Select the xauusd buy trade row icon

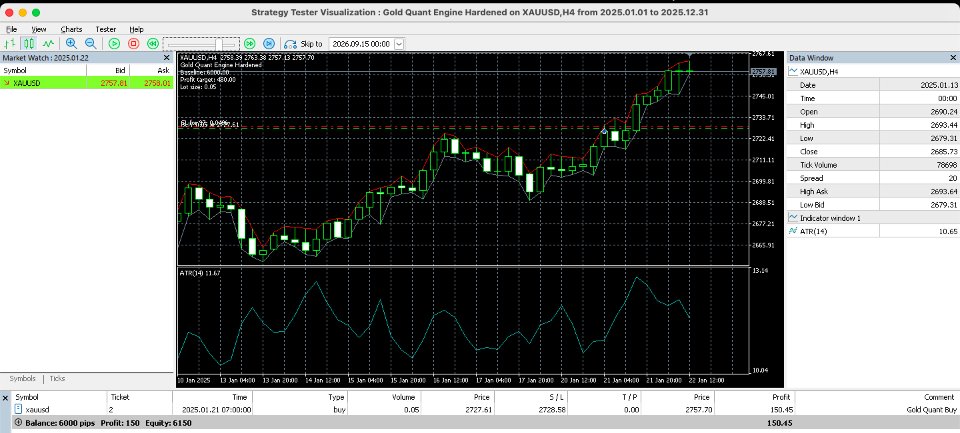pyautogui.click(x=18, y=409)
